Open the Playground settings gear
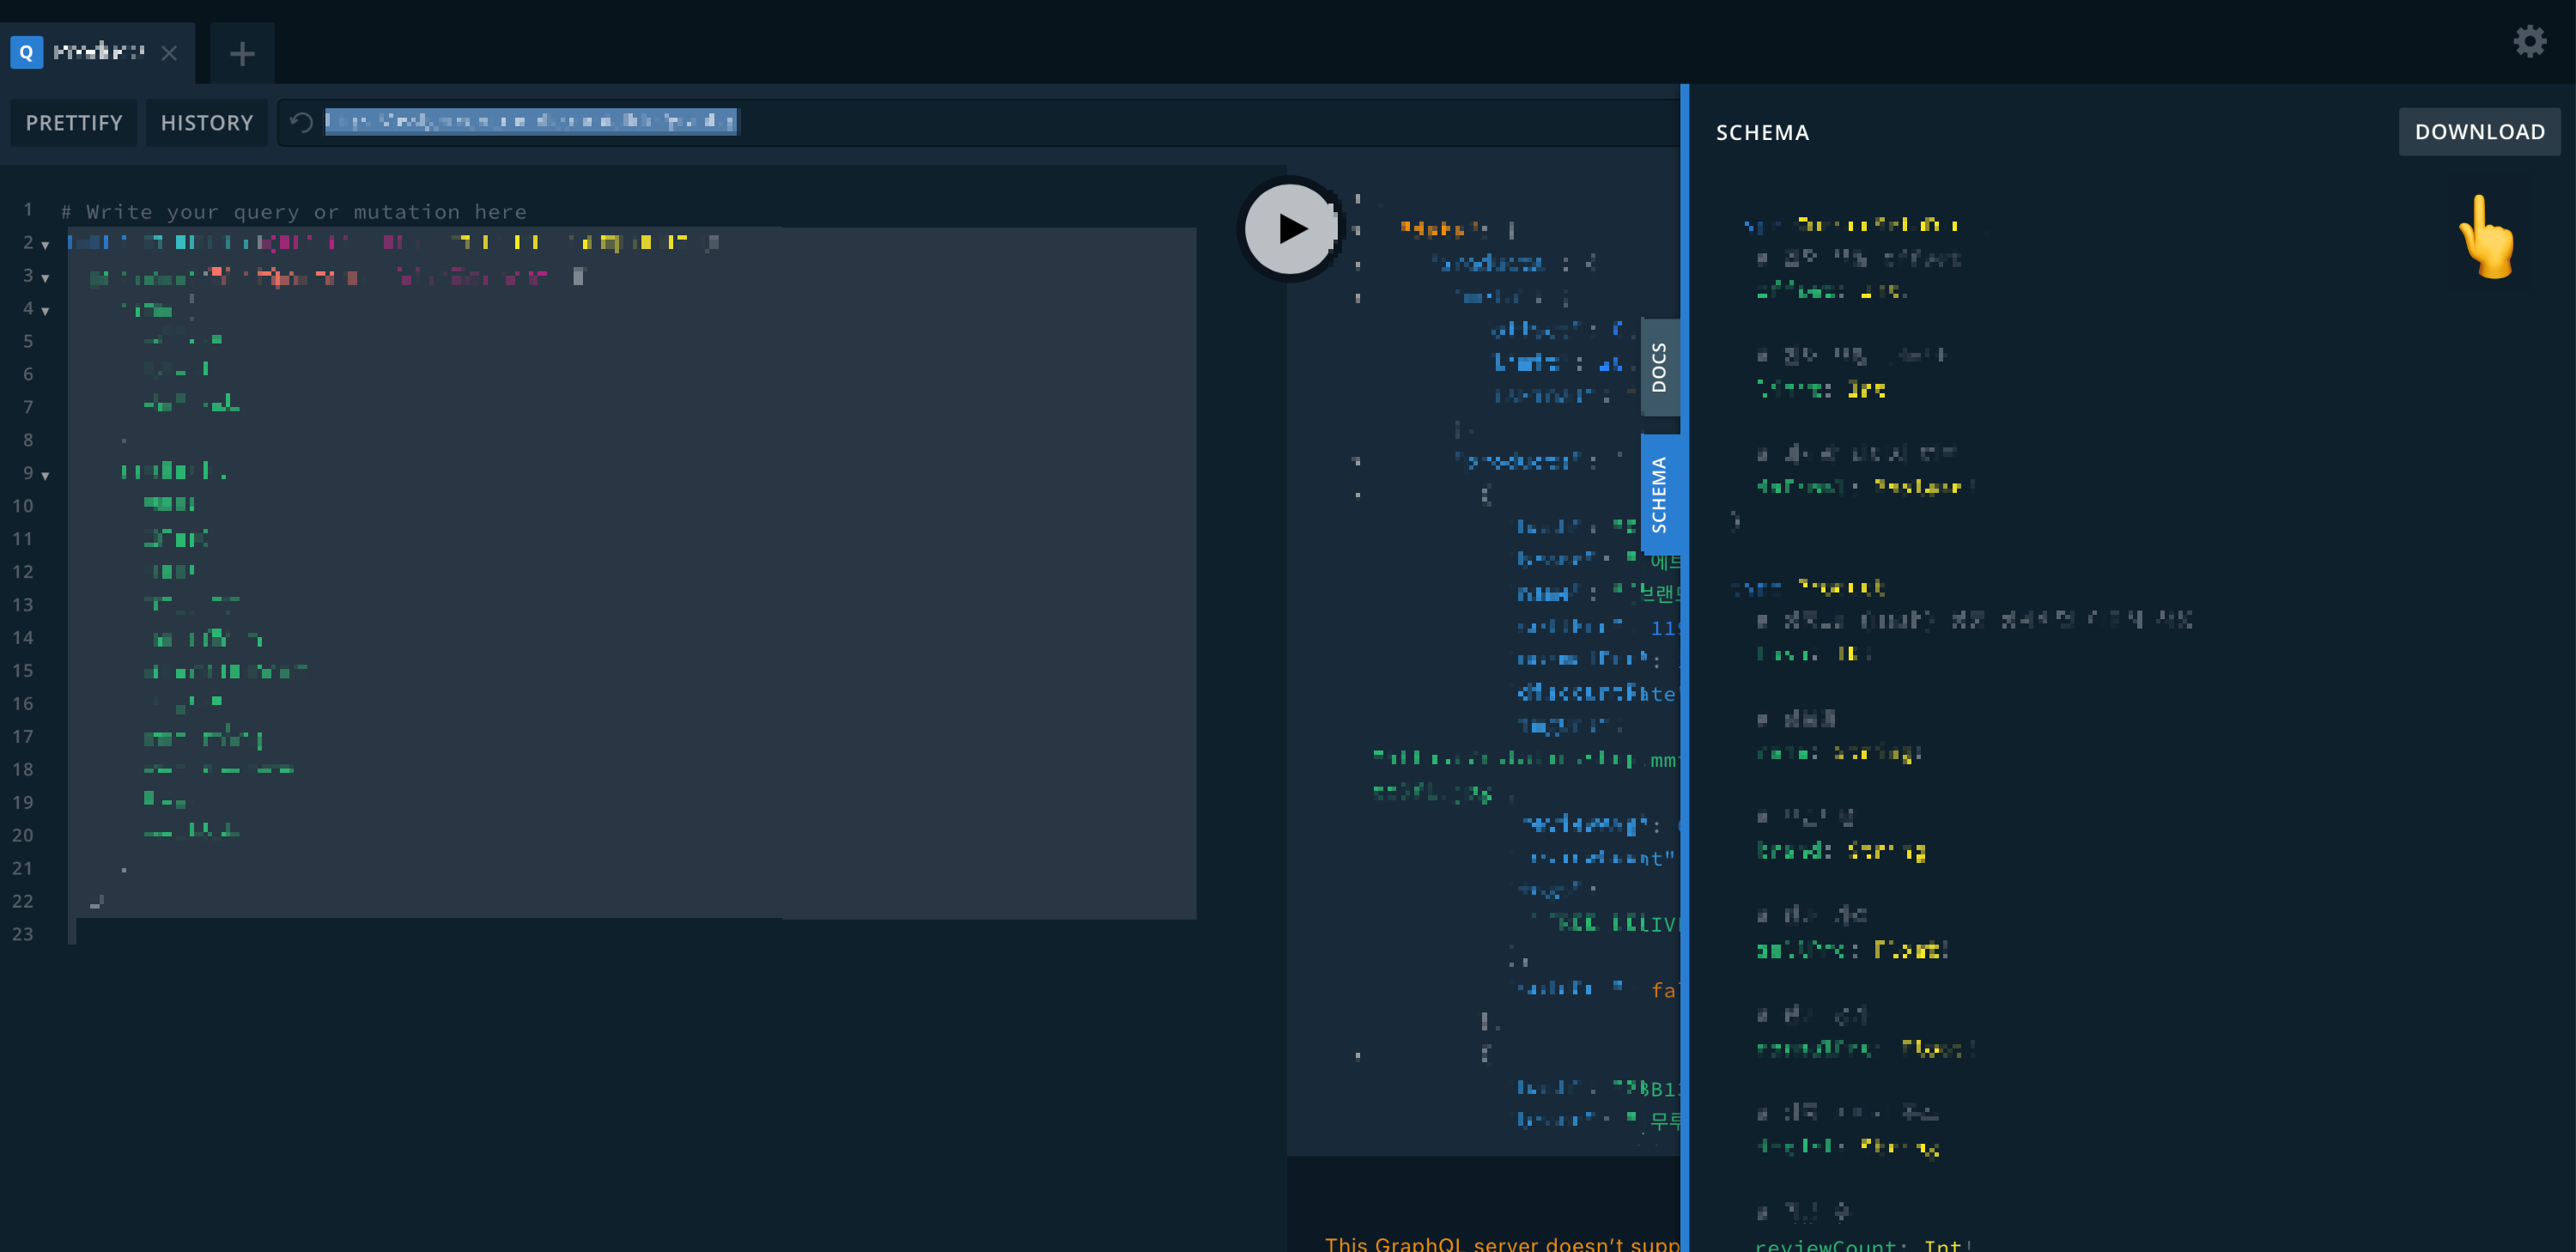 [x=2529, y=41]
